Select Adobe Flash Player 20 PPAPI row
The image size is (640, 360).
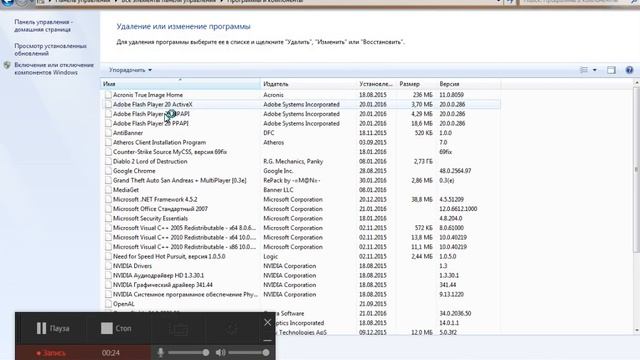300,123
